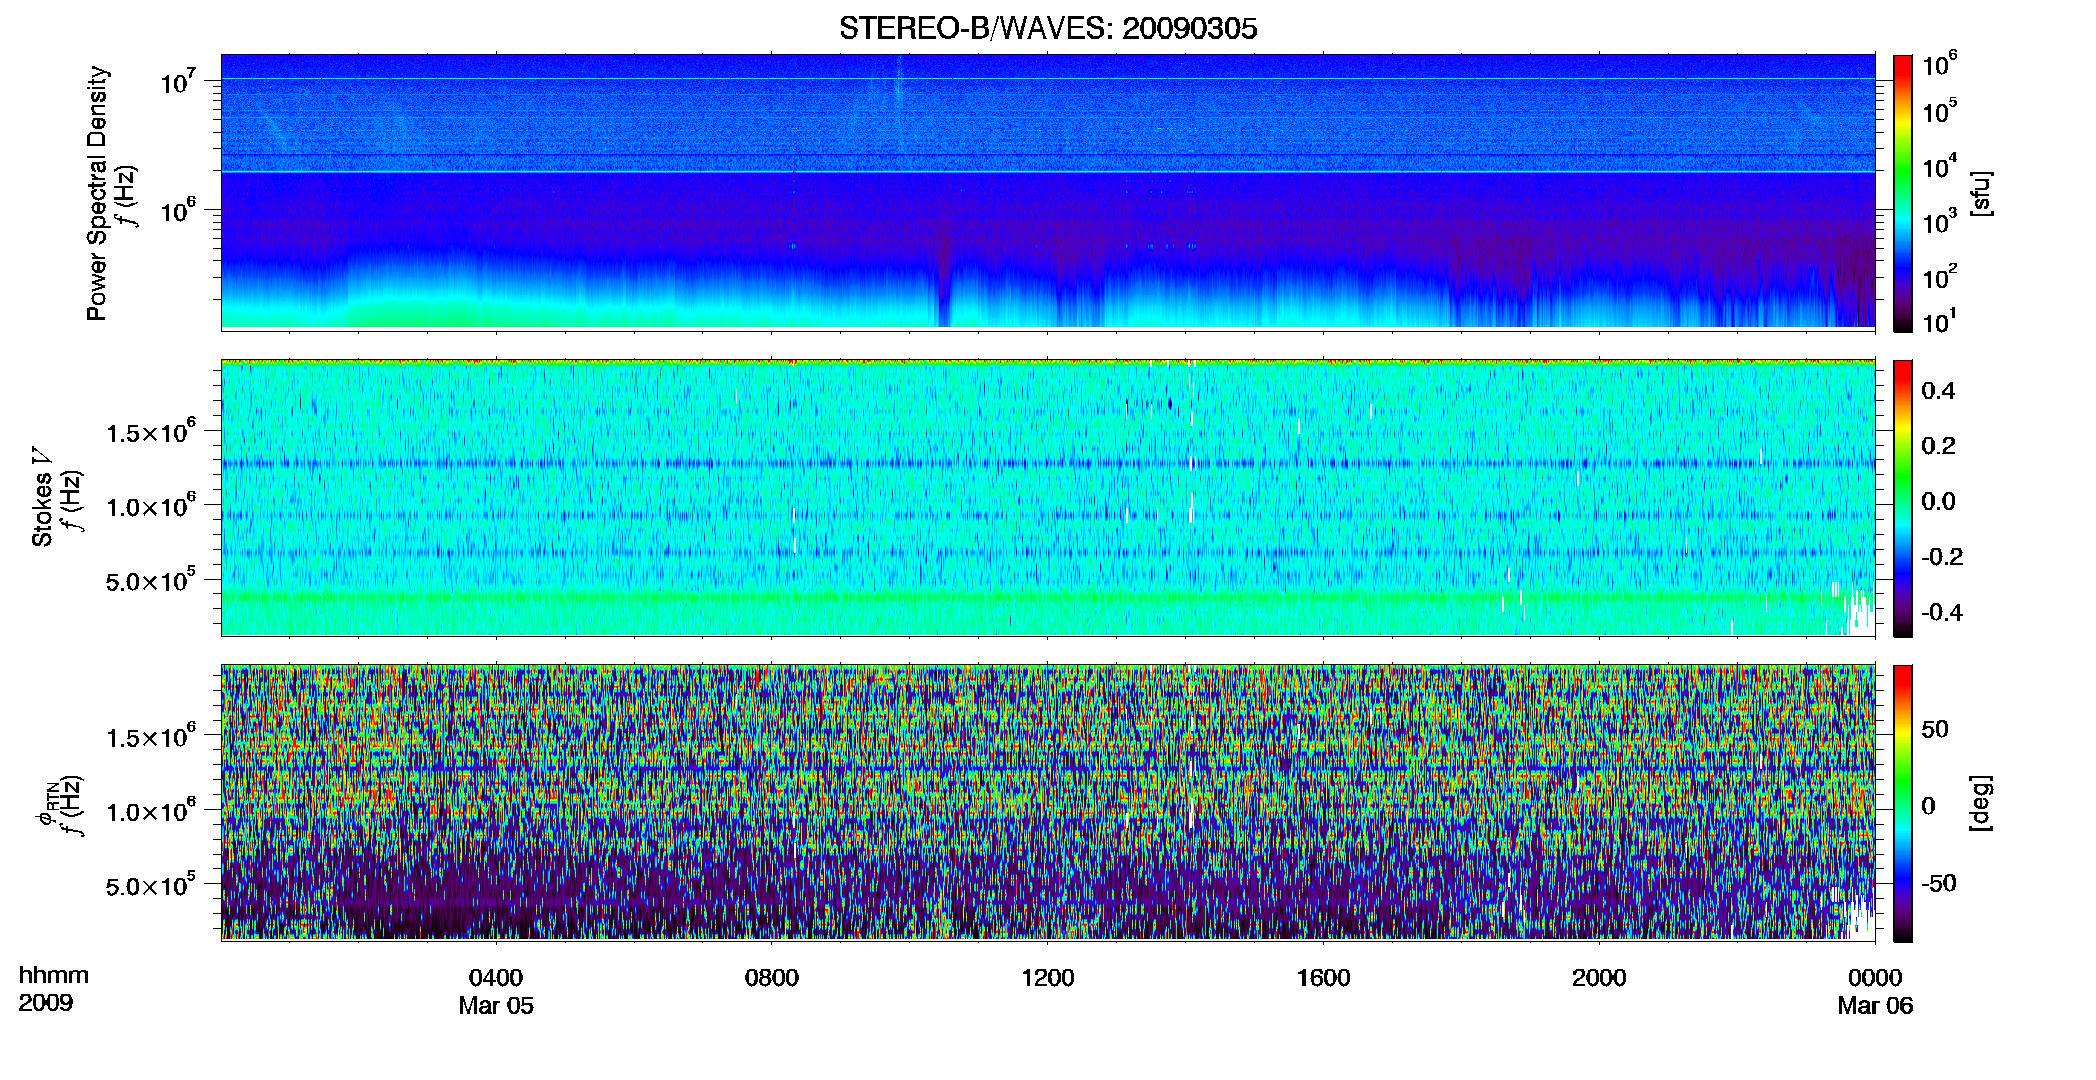This screenshot has width=2096, height=1080.
Task: Click the 0800 time tick label
Action: click(772, 977)
